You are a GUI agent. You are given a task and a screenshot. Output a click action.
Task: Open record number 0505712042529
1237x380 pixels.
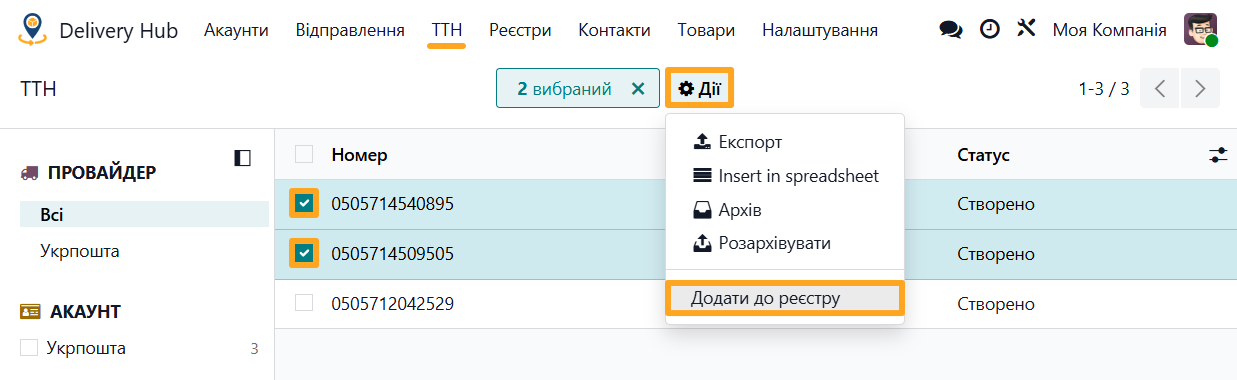(x=392, y=303)
